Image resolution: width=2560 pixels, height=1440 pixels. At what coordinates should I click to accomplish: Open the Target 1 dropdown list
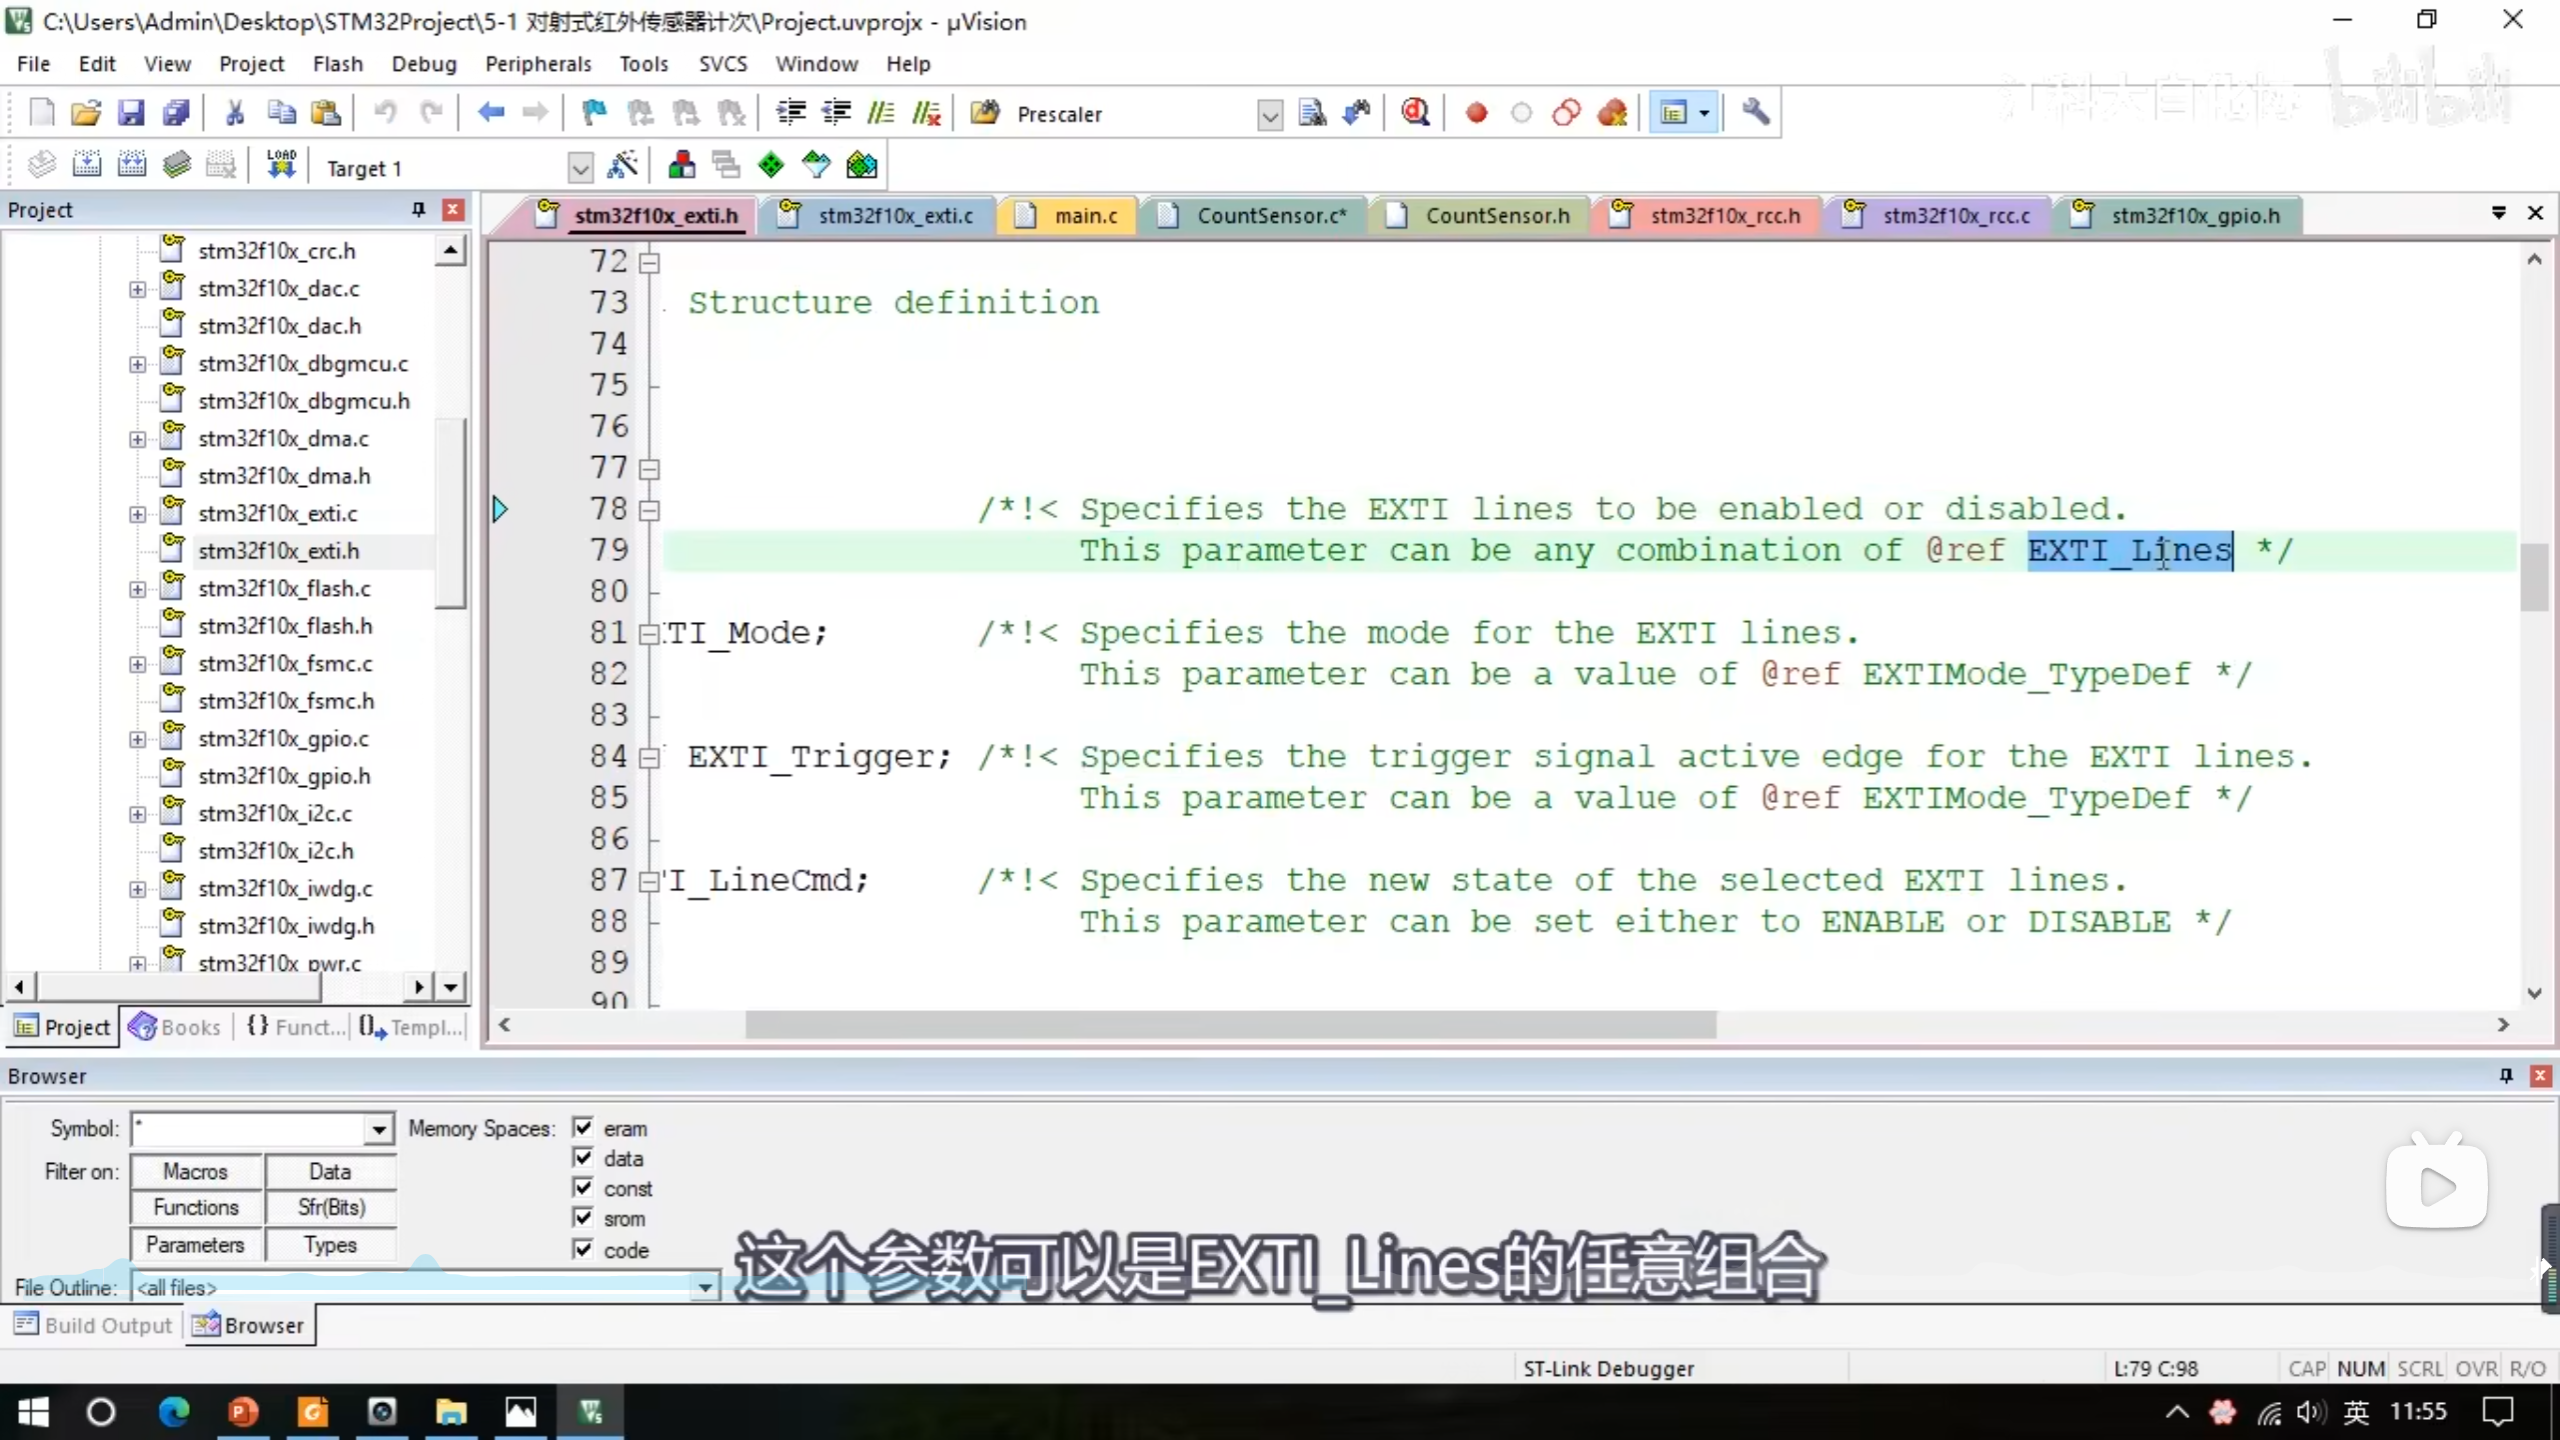point(580,168)
